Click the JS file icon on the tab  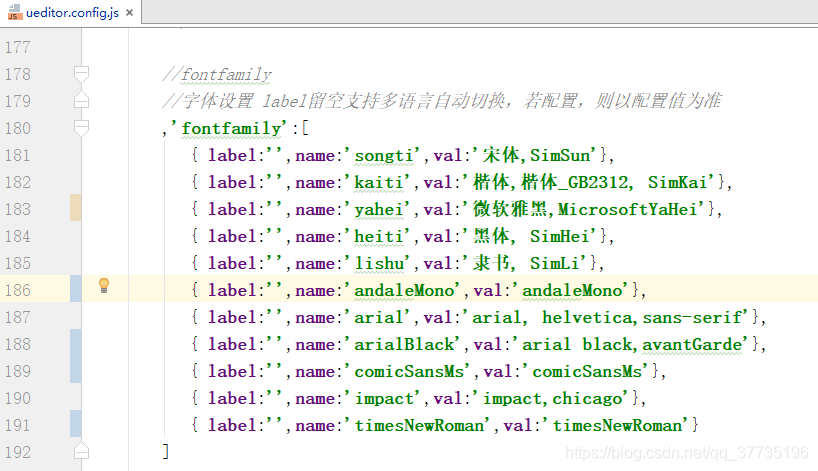[15, 13]
